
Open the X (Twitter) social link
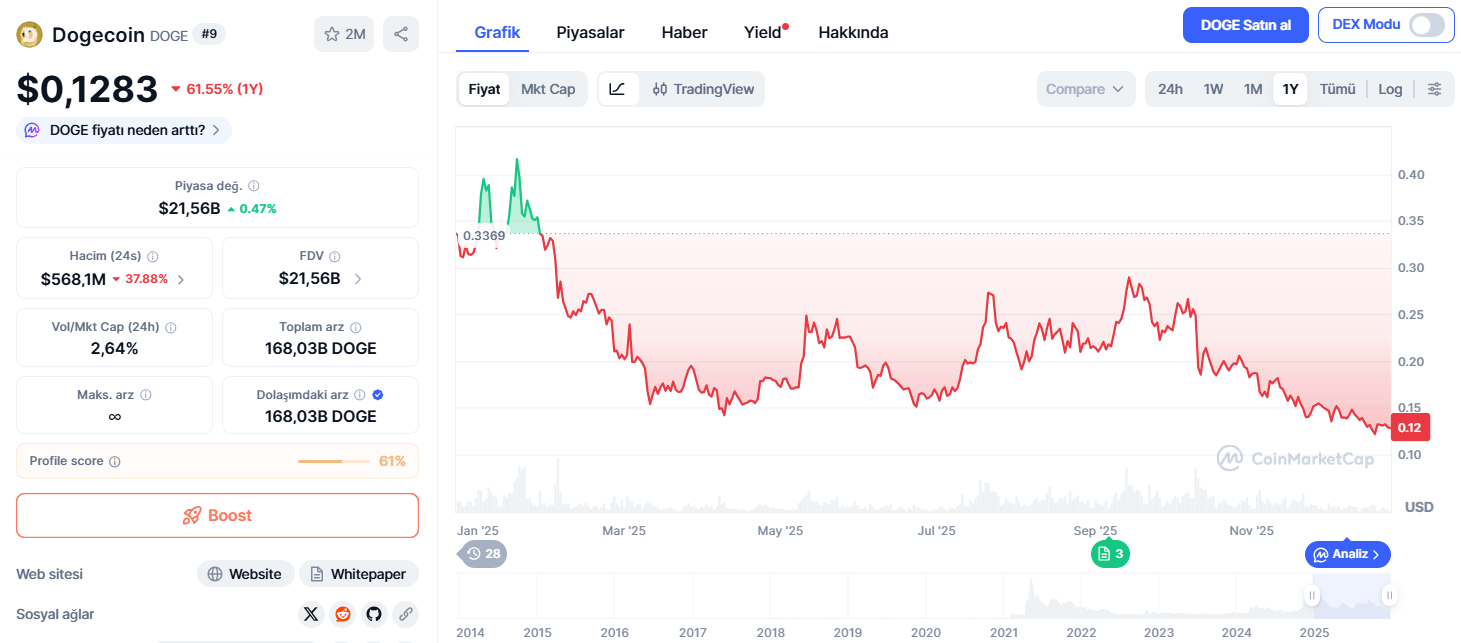click(x=311, y=614)
